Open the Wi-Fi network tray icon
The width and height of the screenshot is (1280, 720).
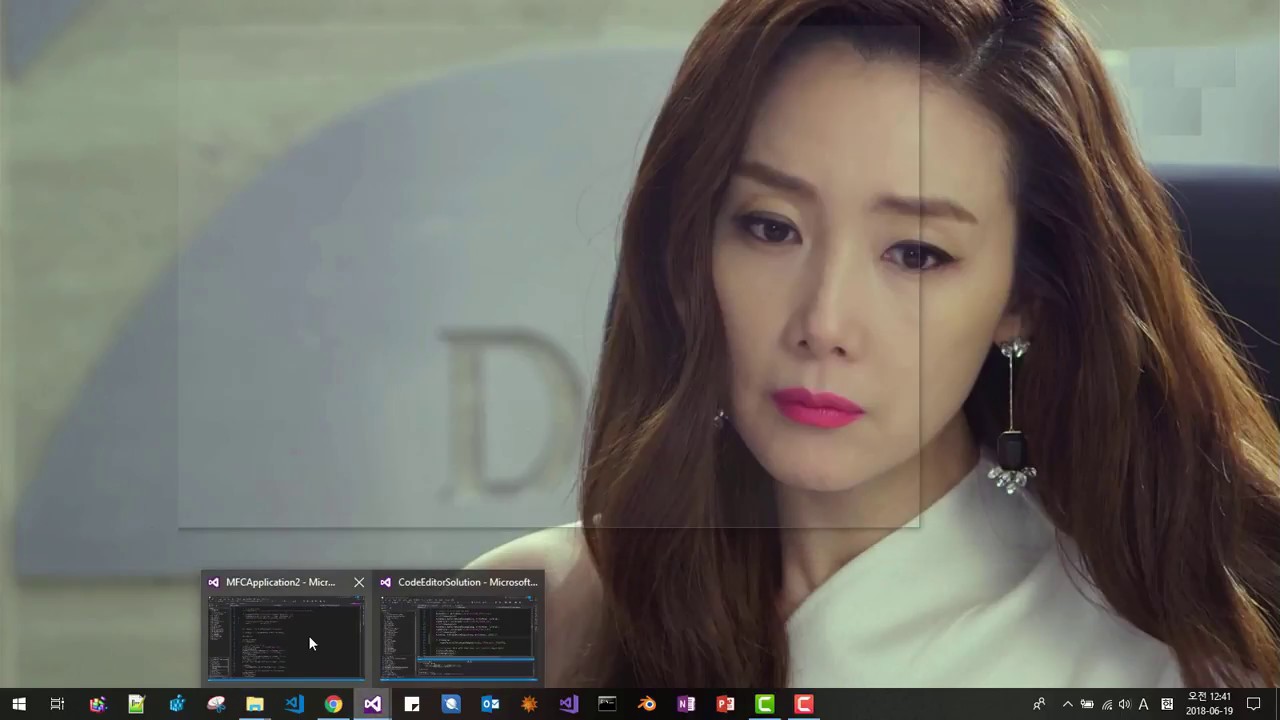pyautogui.click(x=1106, y=704)
